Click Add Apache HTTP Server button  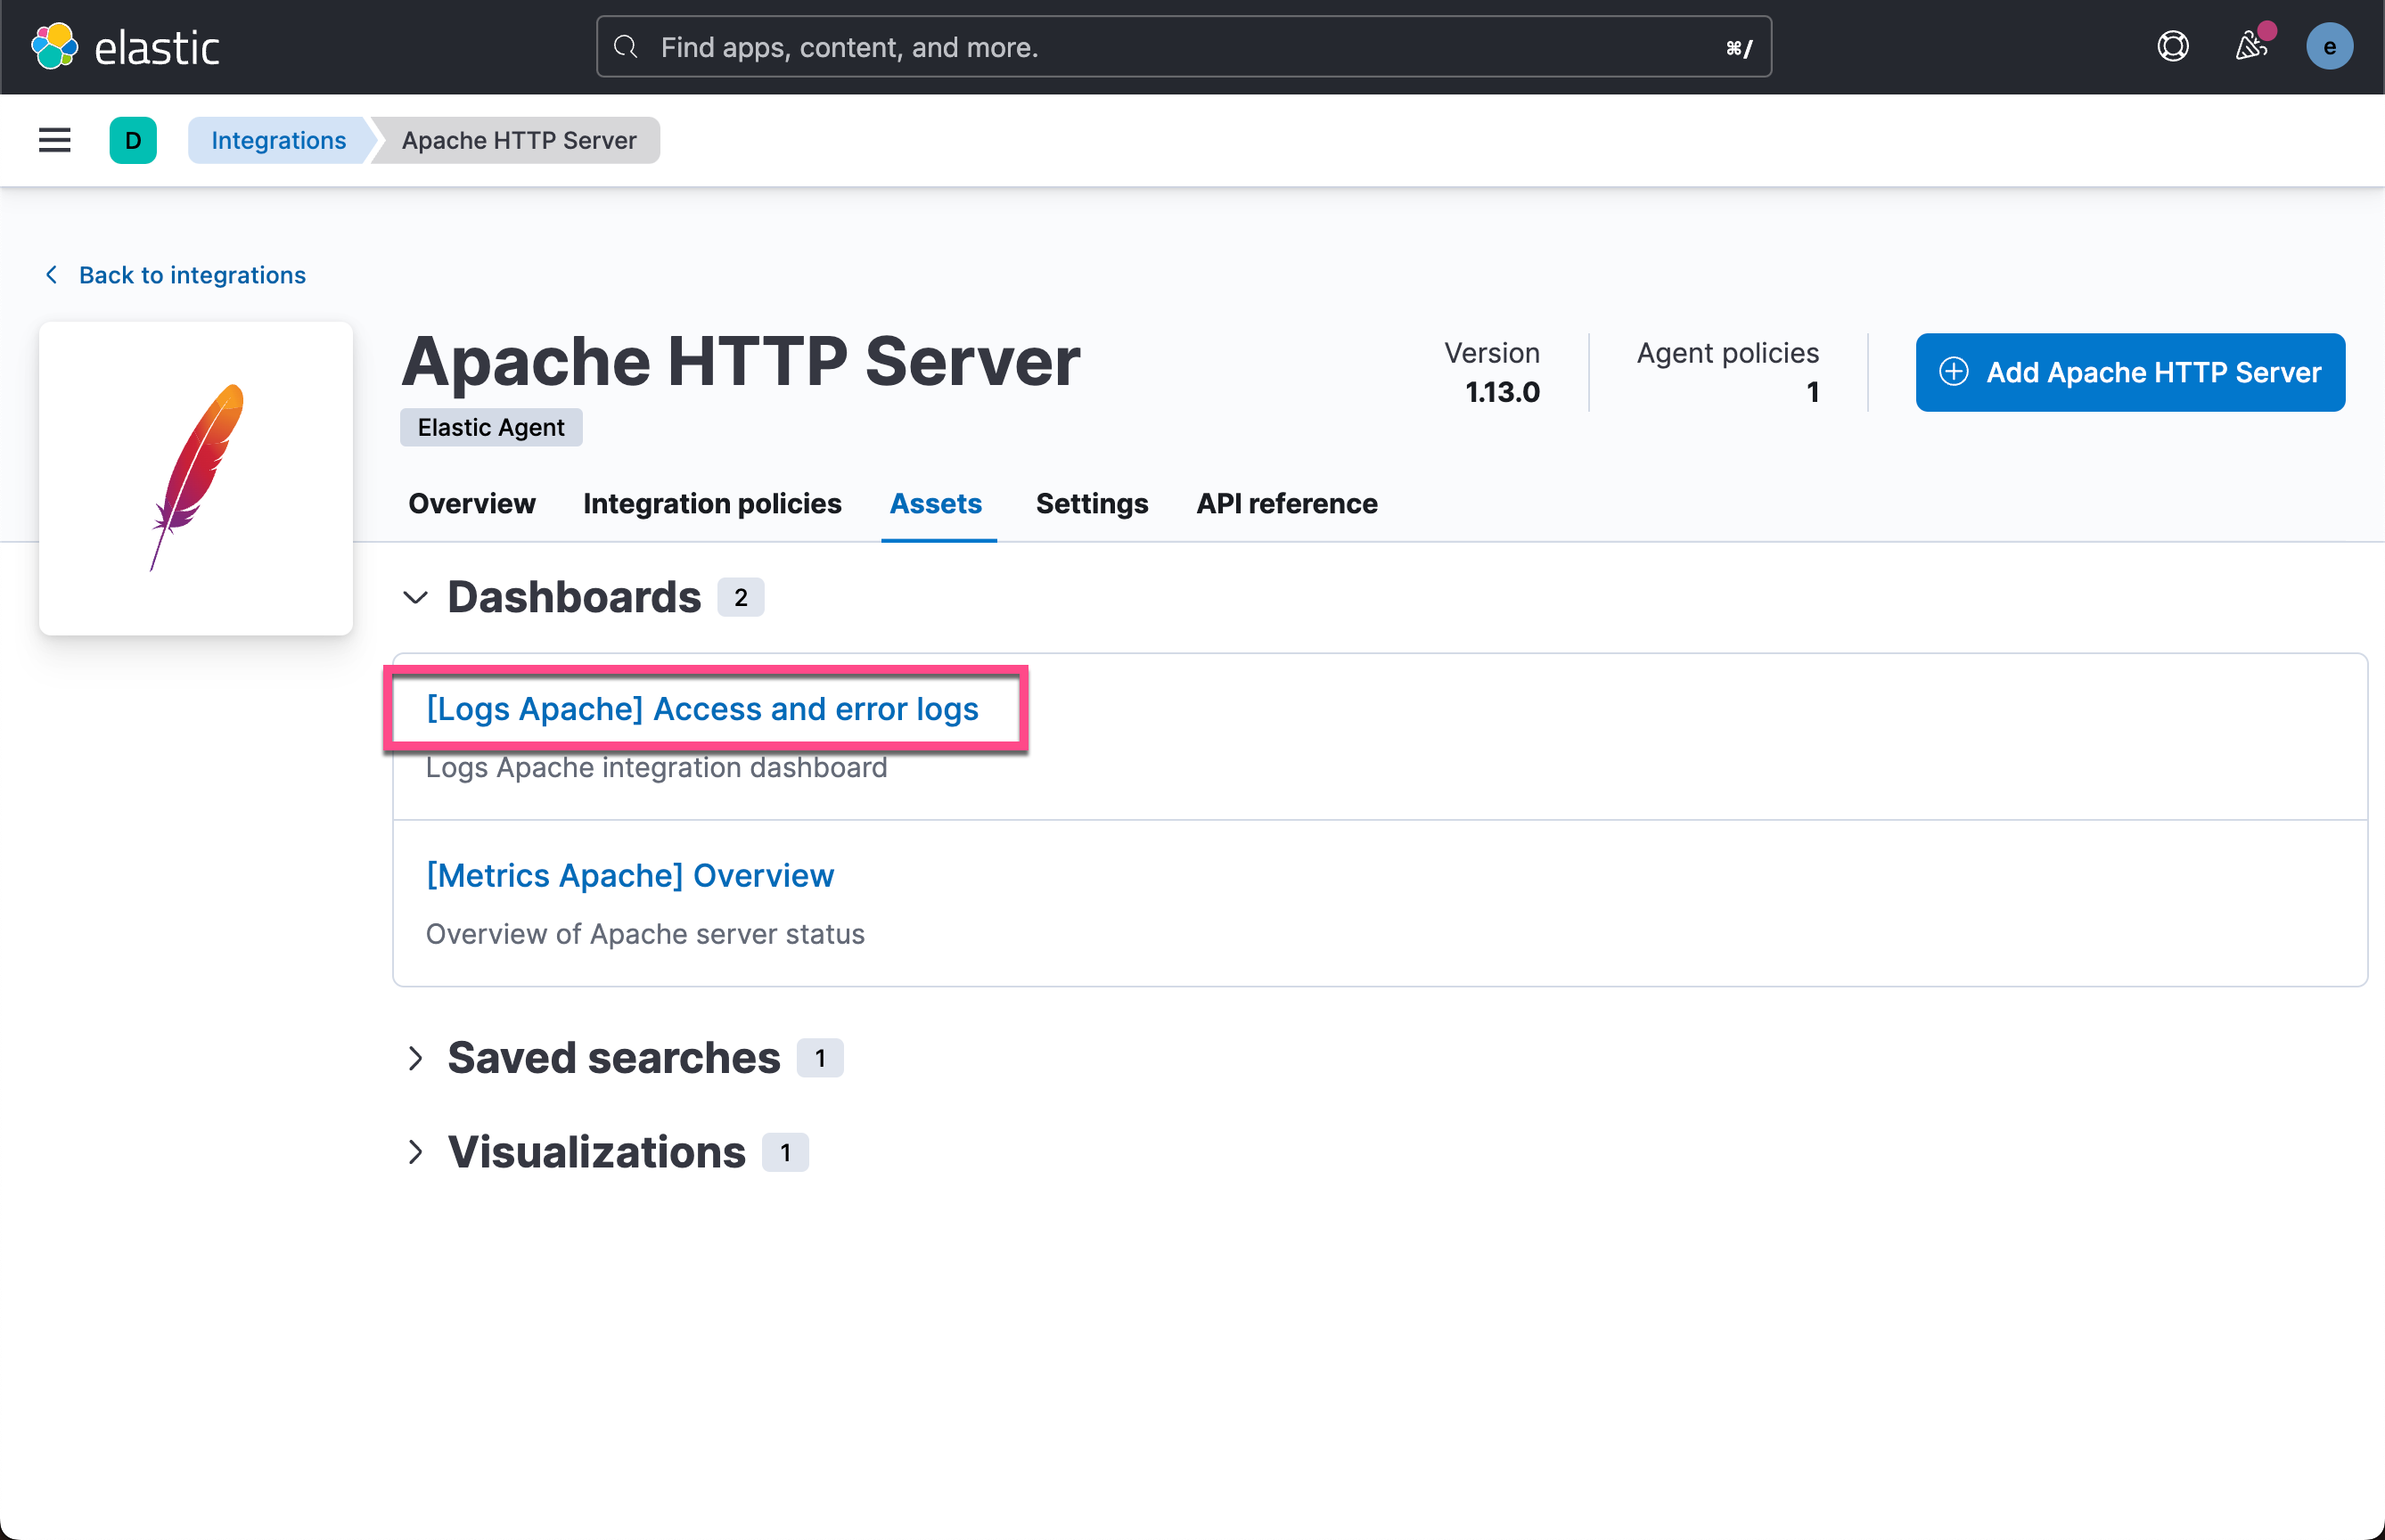[x=2129, y=372]
